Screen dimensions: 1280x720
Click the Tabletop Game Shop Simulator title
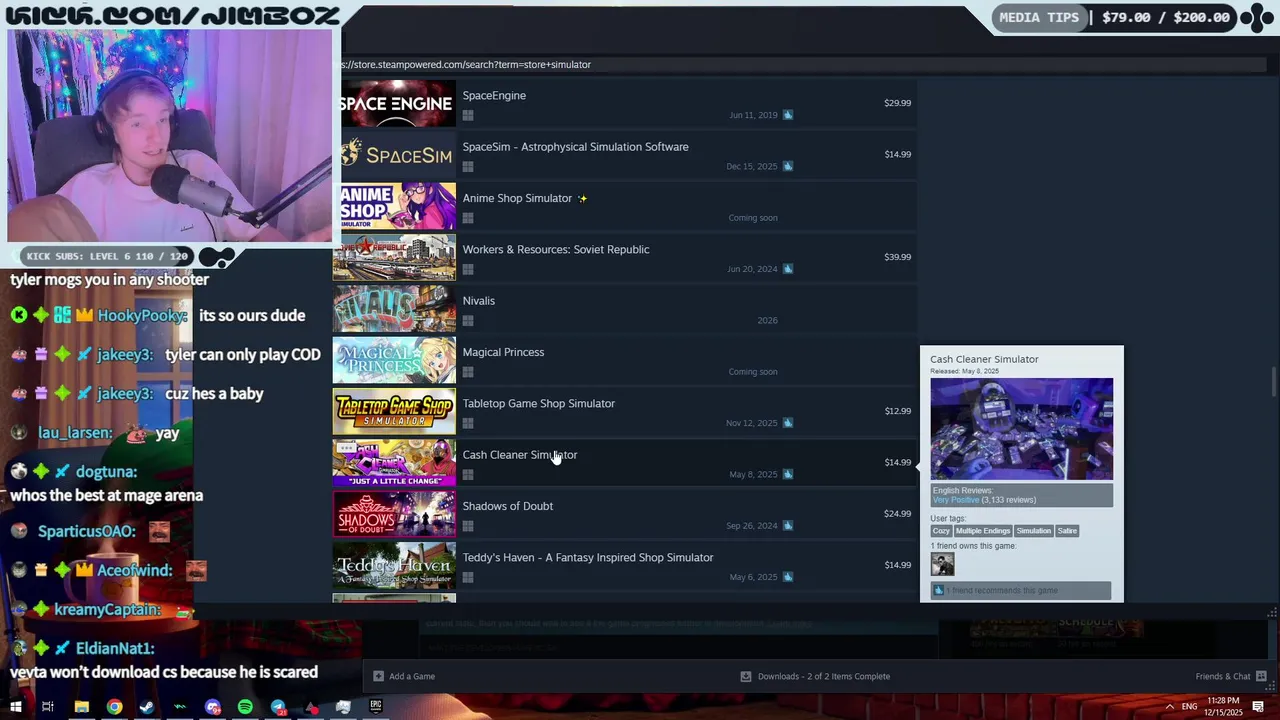pyautogui.click(x=538, y=403)
